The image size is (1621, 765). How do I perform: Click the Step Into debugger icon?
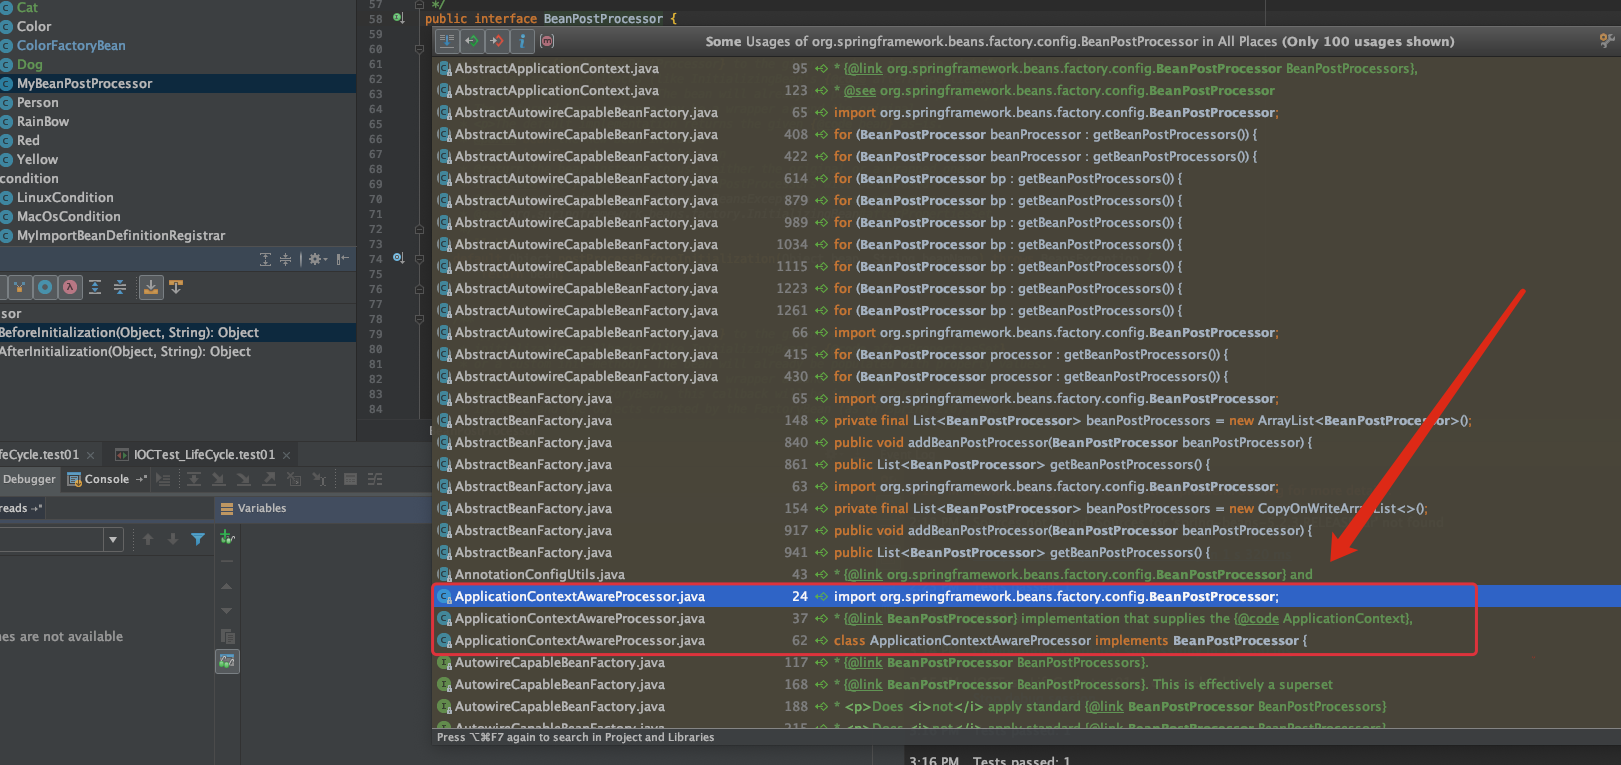218,479
